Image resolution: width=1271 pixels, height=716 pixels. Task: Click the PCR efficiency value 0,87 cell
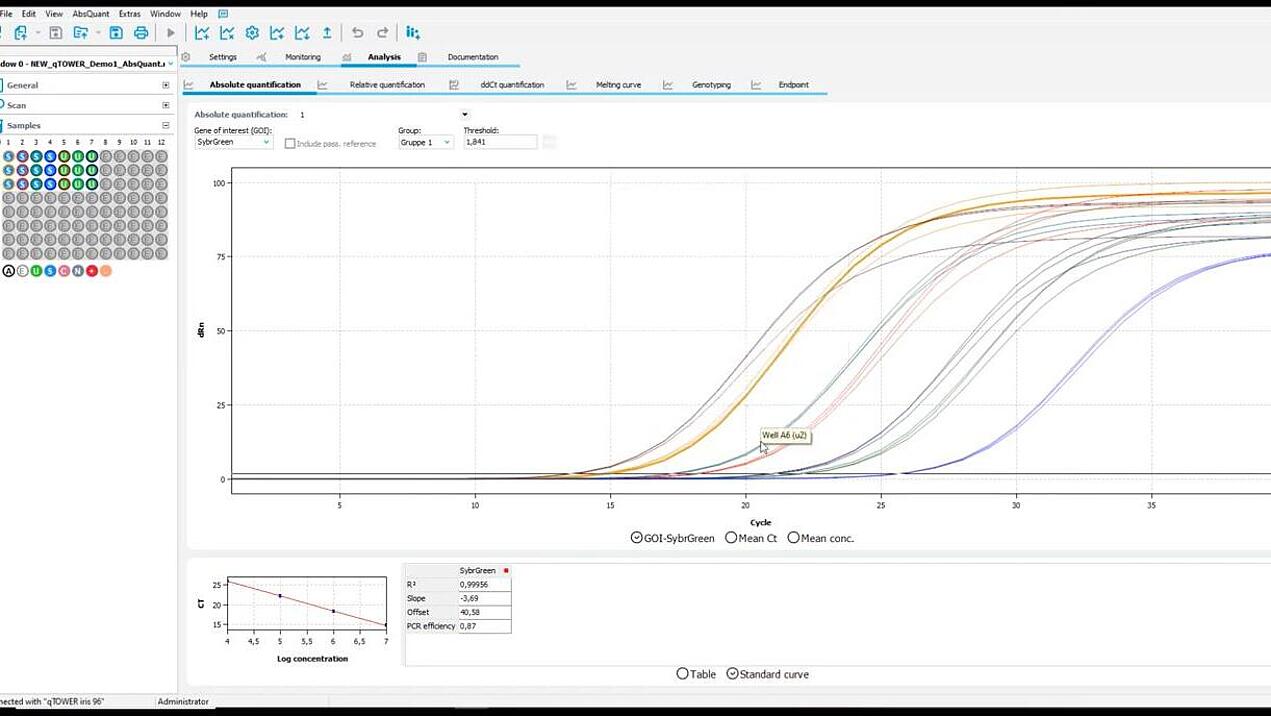tap(484, 626)
